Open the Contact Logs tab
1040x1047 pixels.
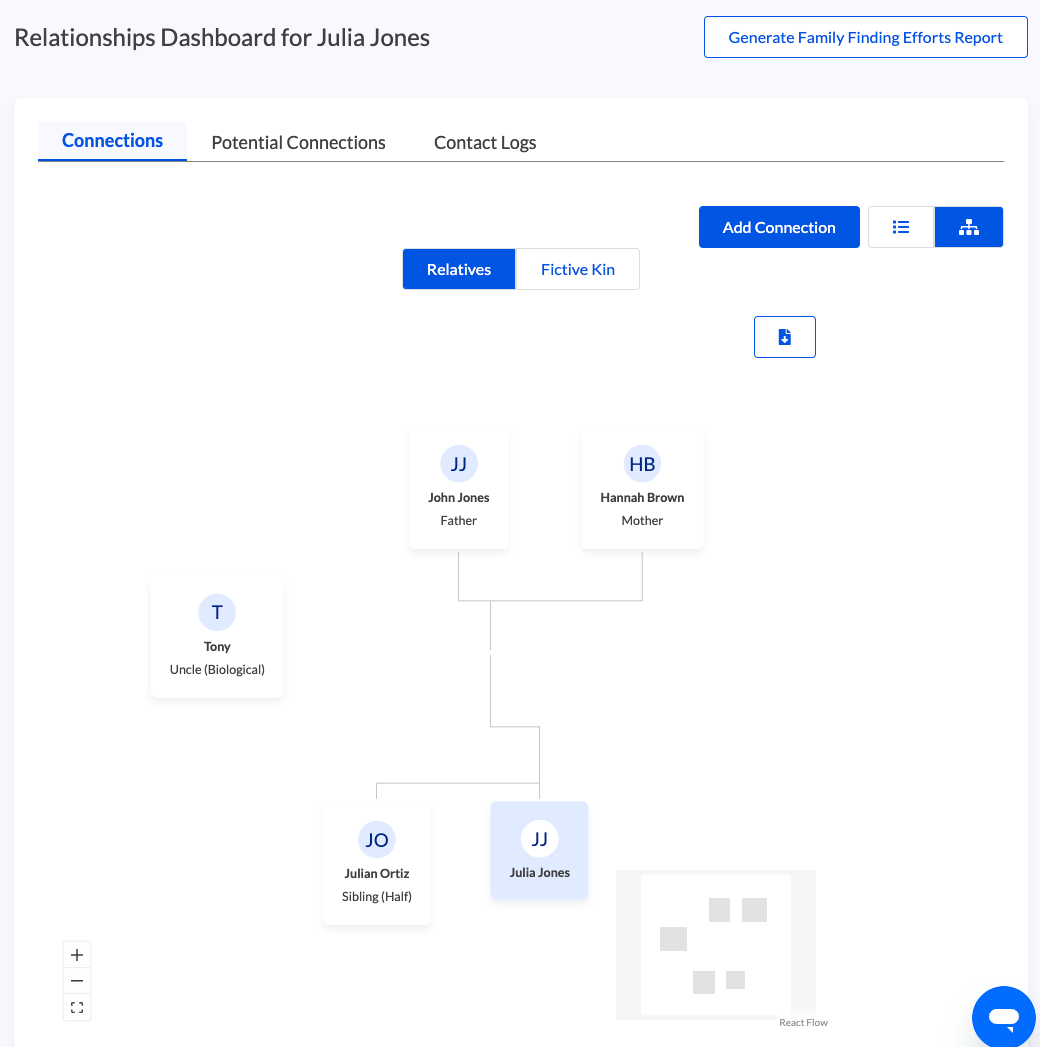[x=485, y=143]
